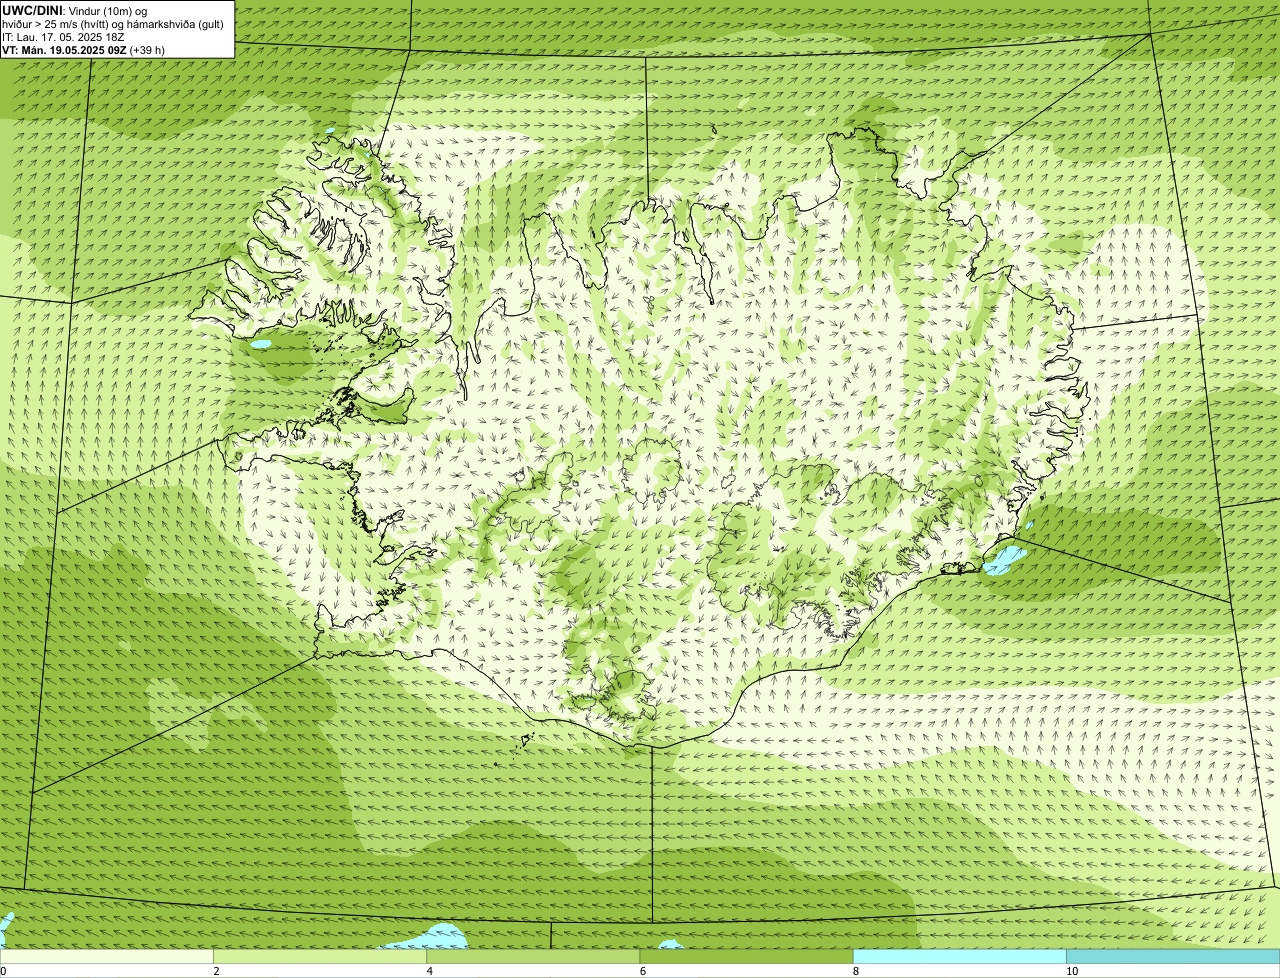Click the dark green 6–8 m/s scale segment

coord(746,957)
